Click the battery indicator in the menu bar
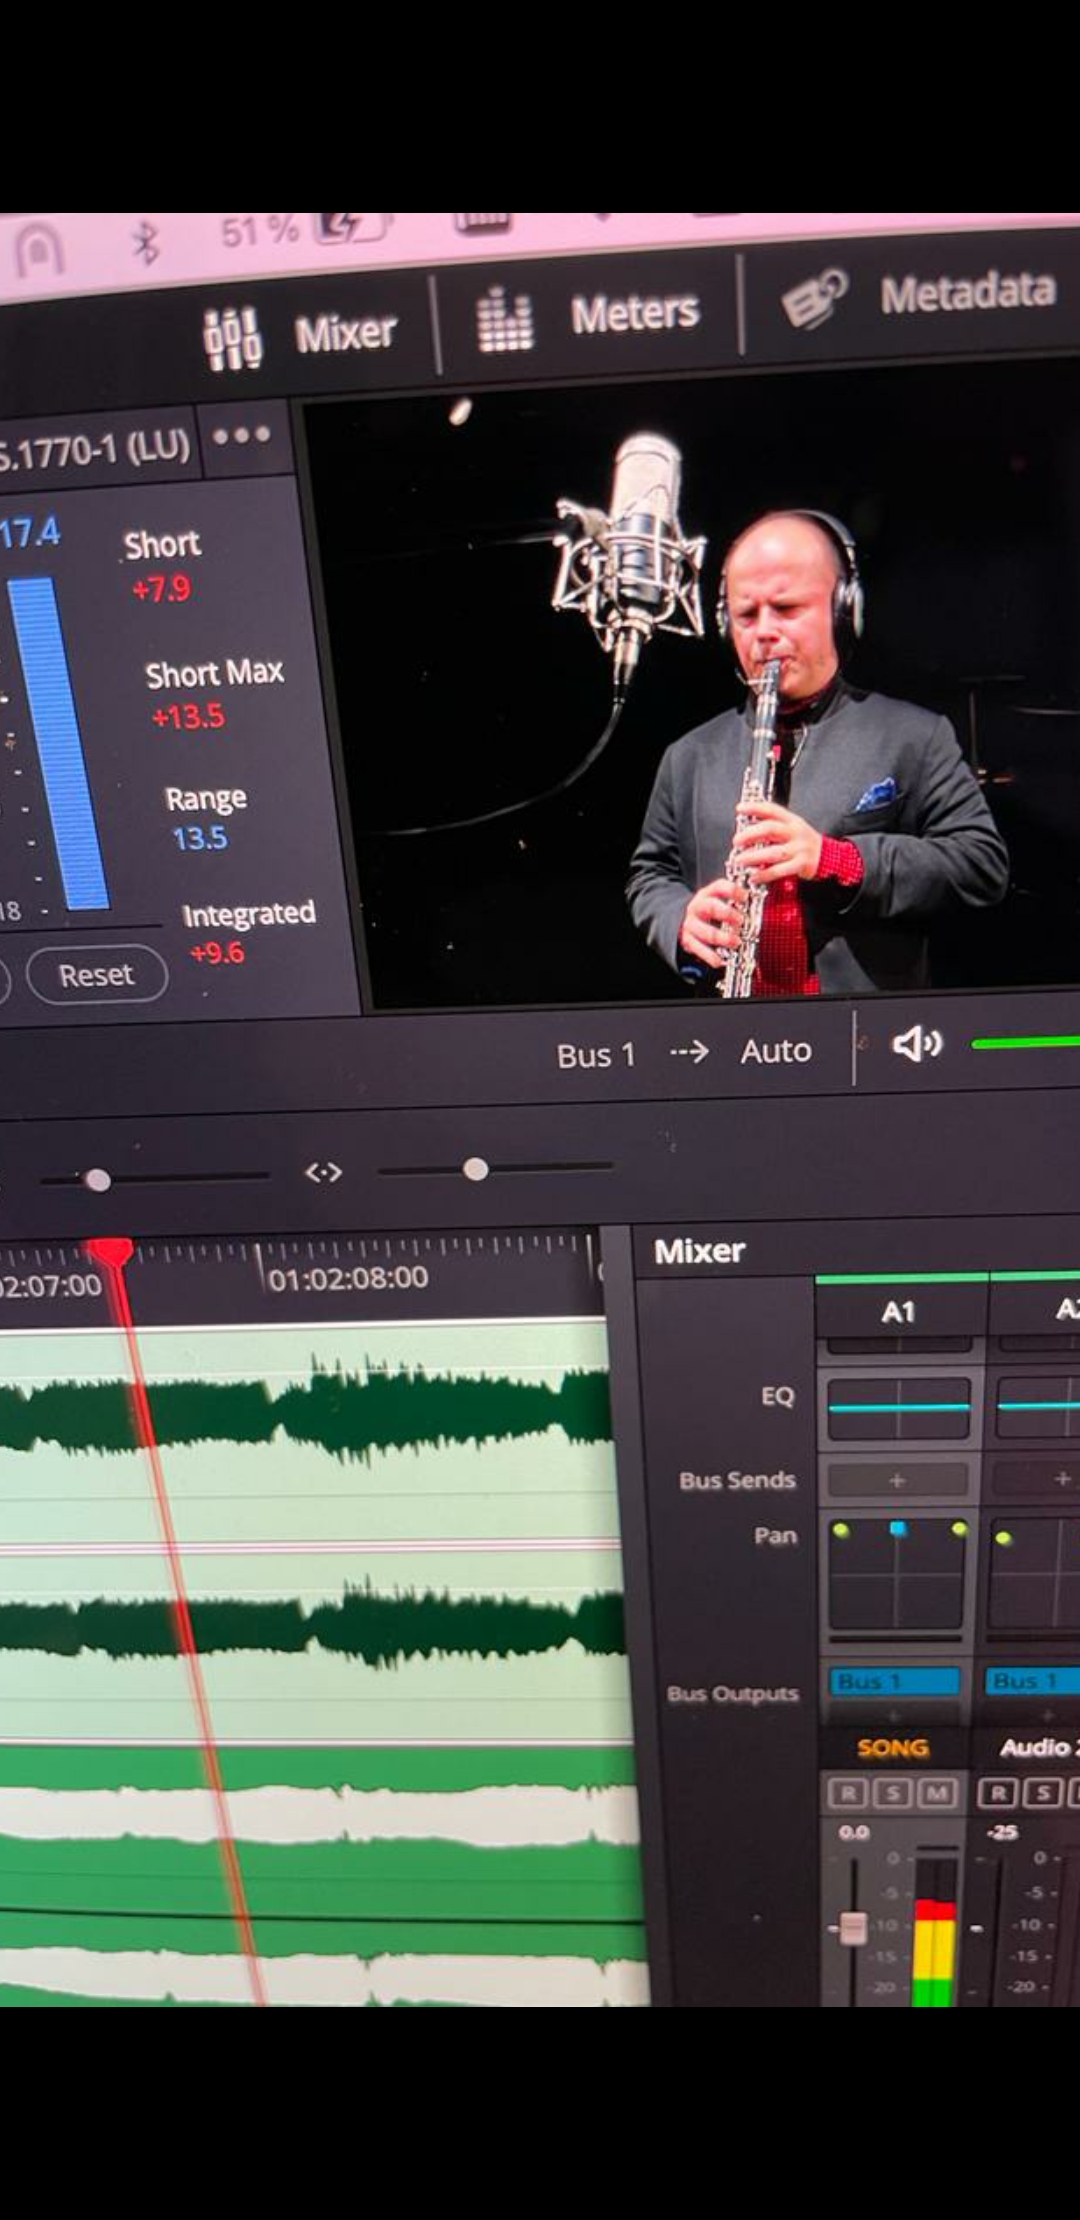 tap(350, 229)
